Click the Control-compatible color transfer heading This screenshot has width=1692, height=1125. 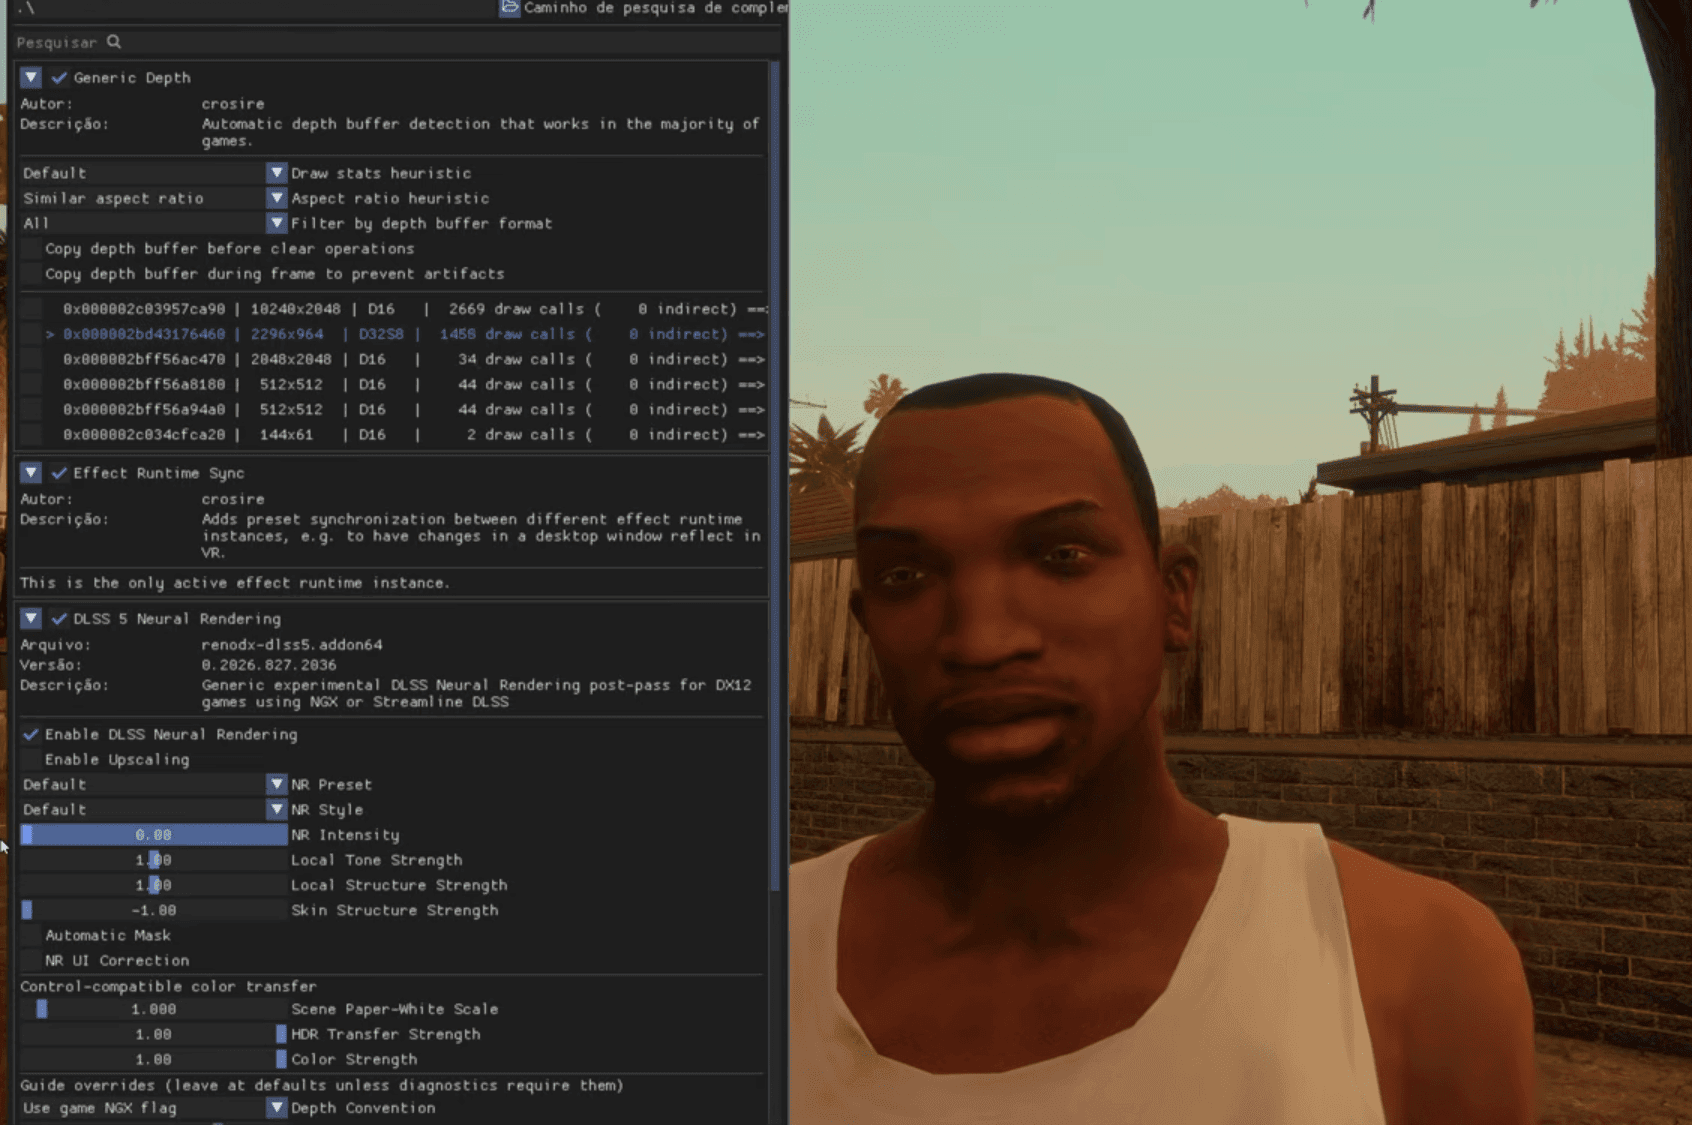click(168, 986)
